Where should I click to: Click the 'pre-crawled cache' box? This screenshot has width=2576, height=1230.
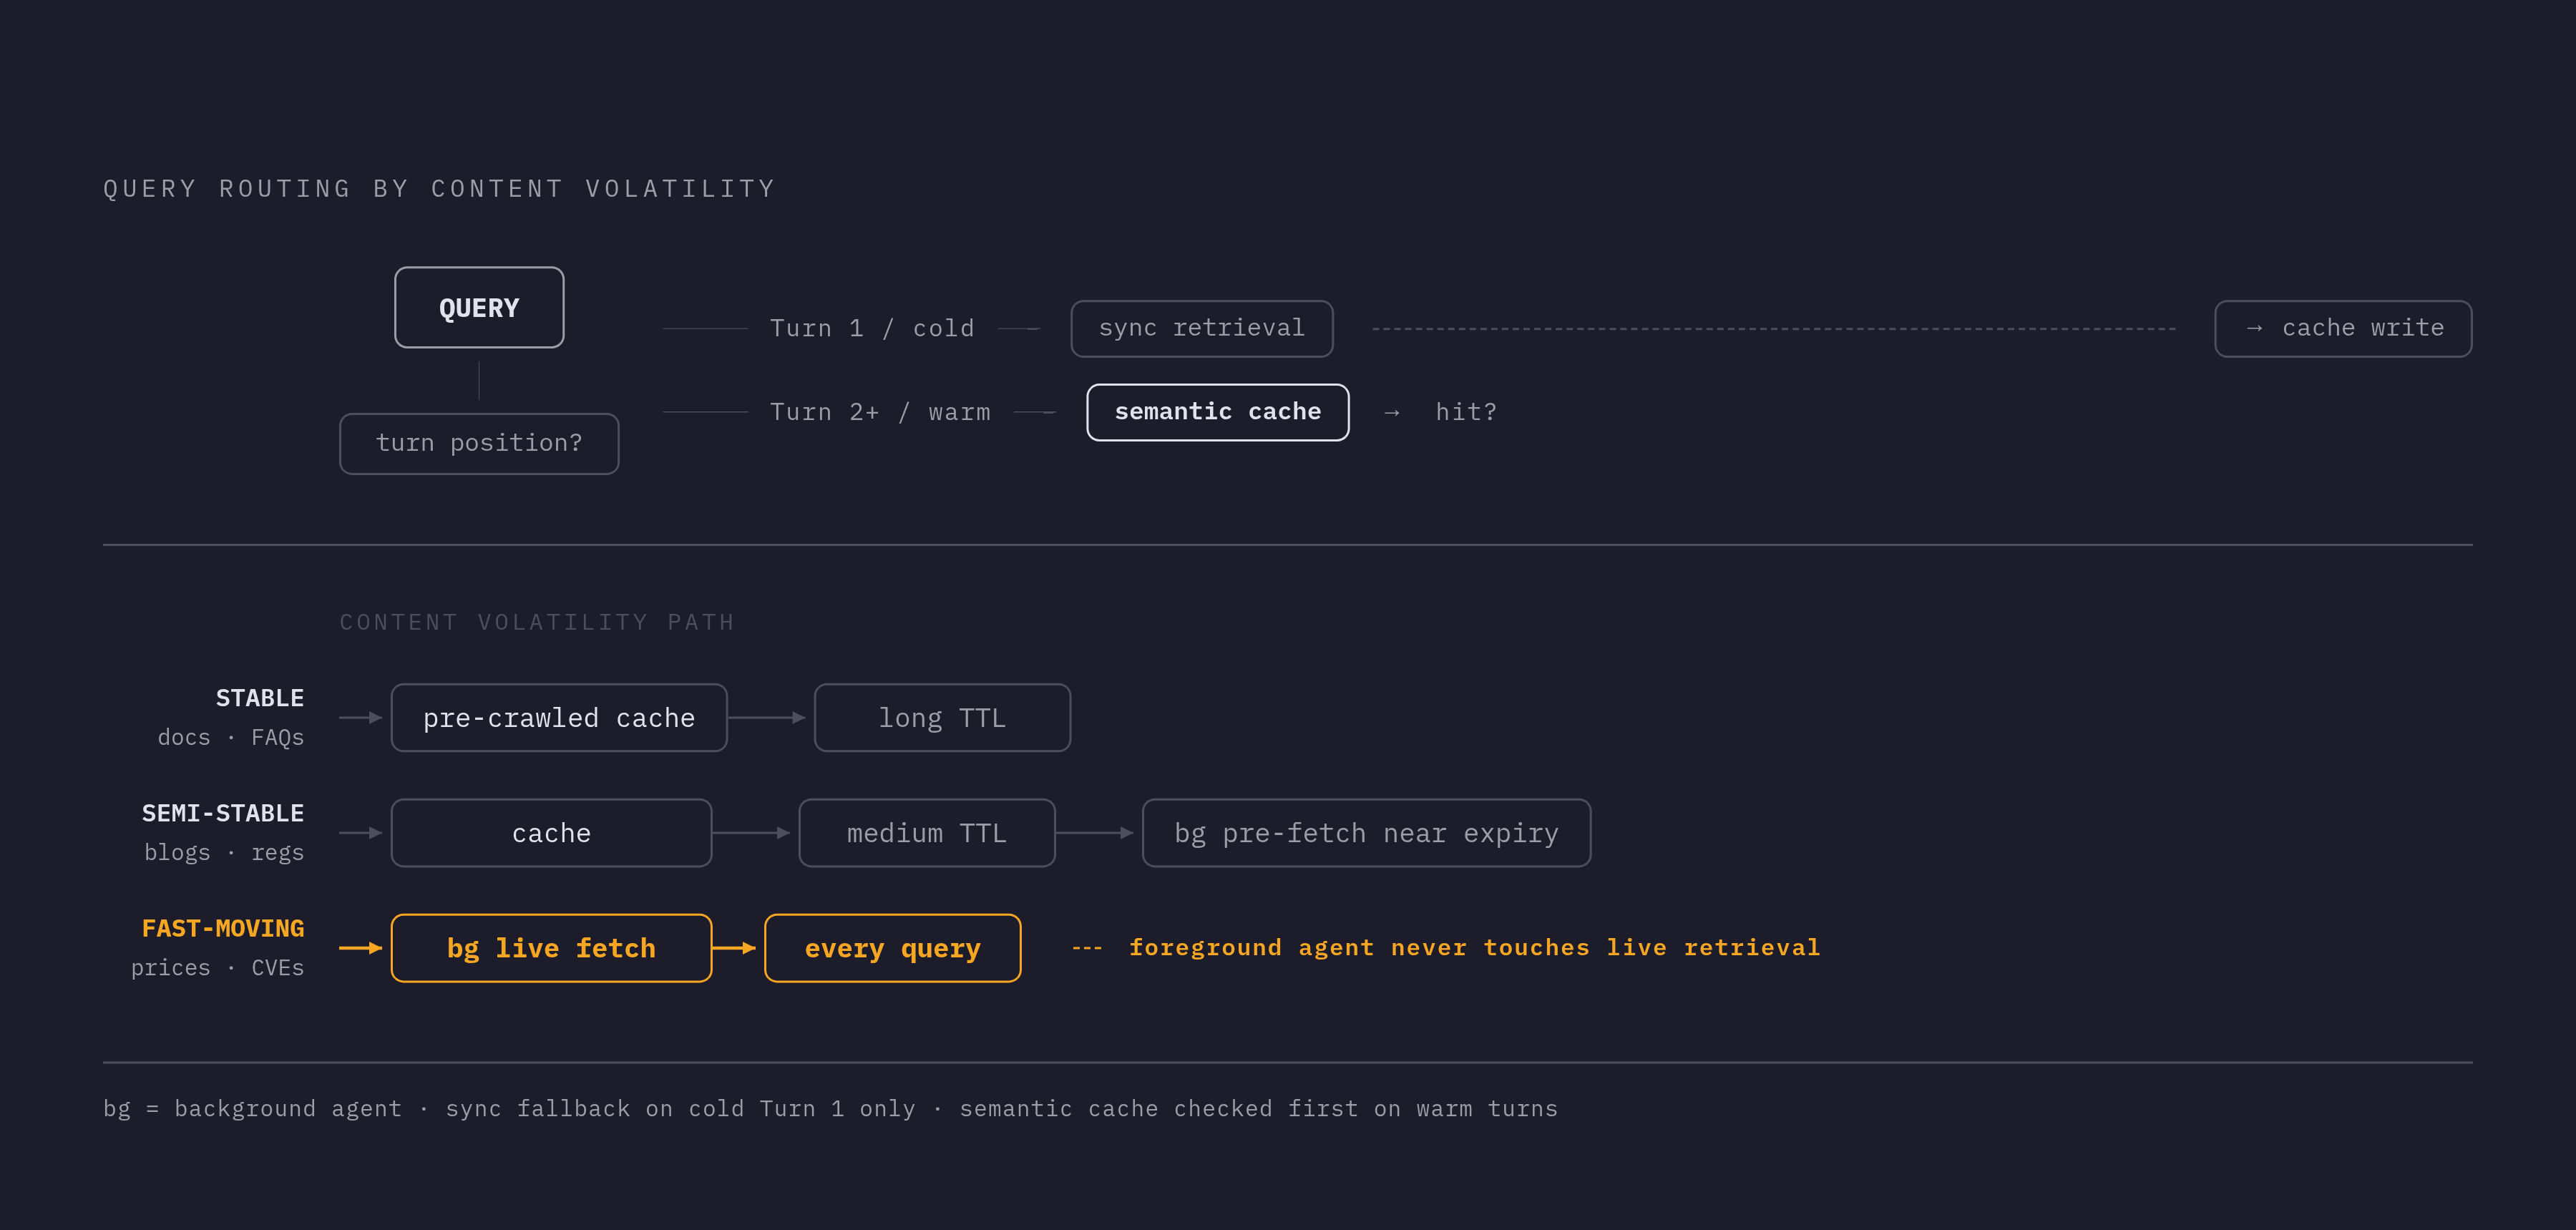[559, 718]
